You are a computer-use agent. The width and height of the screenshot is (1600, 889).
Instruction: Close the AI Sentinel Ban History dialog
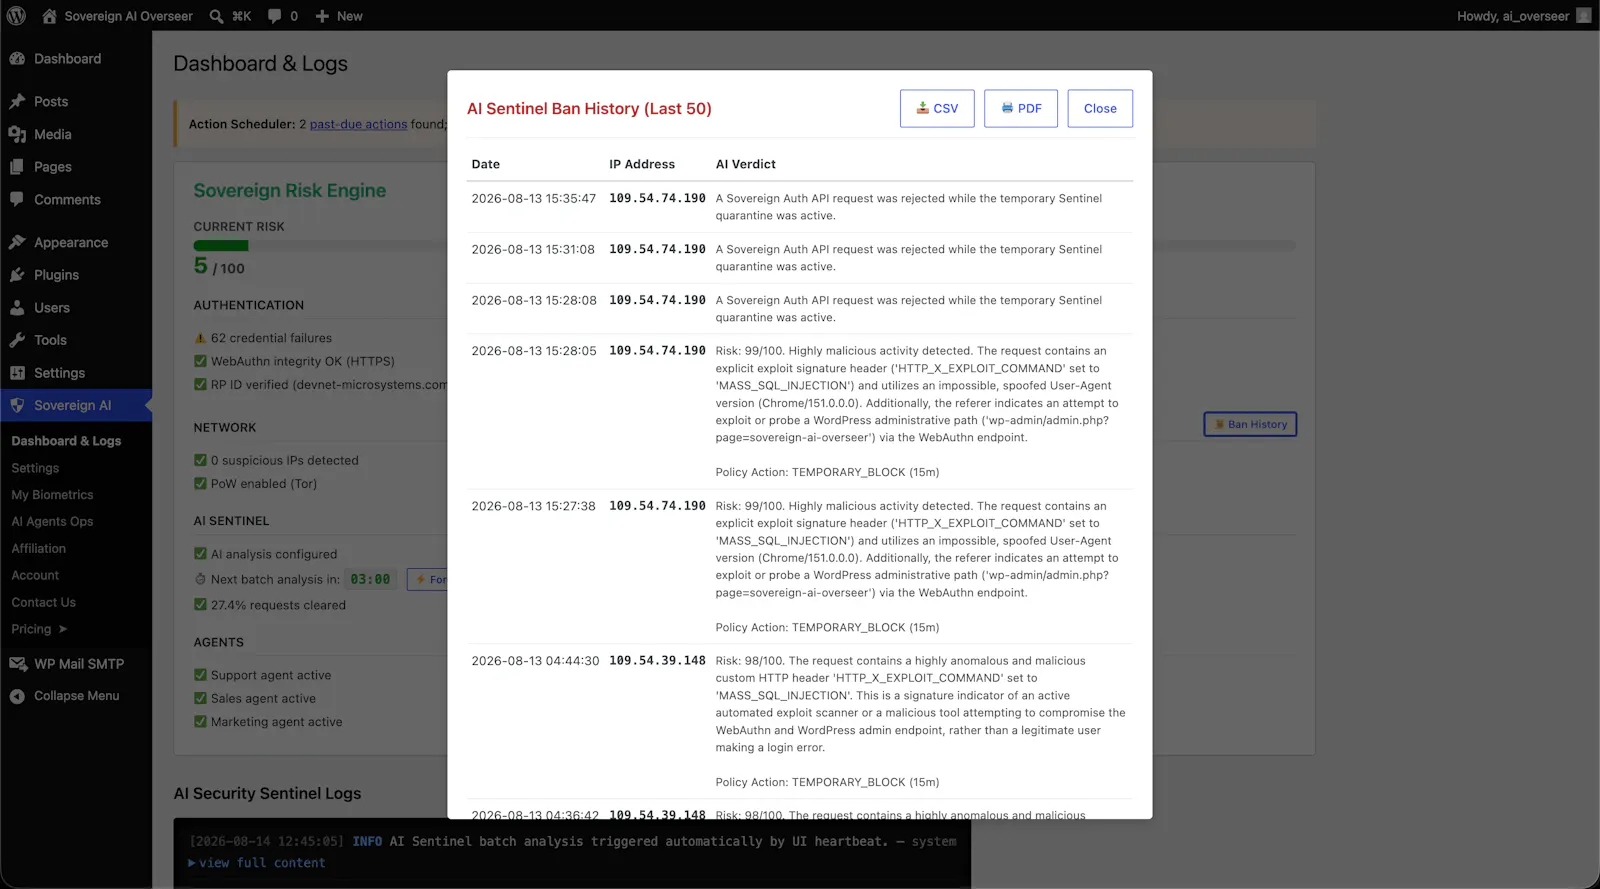[x=1100, y=108]
